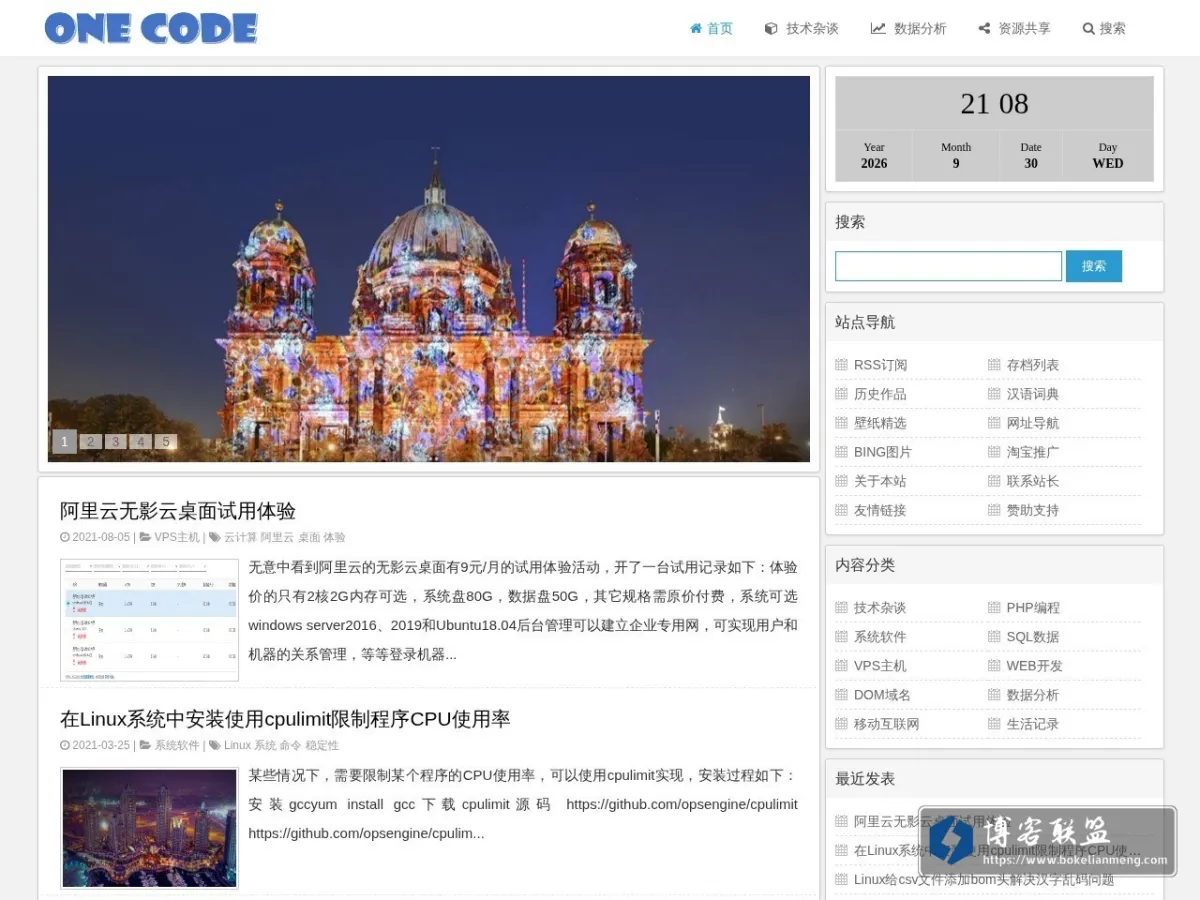
Task: Open the 历史作品 link
Action: tap(880, 394)
